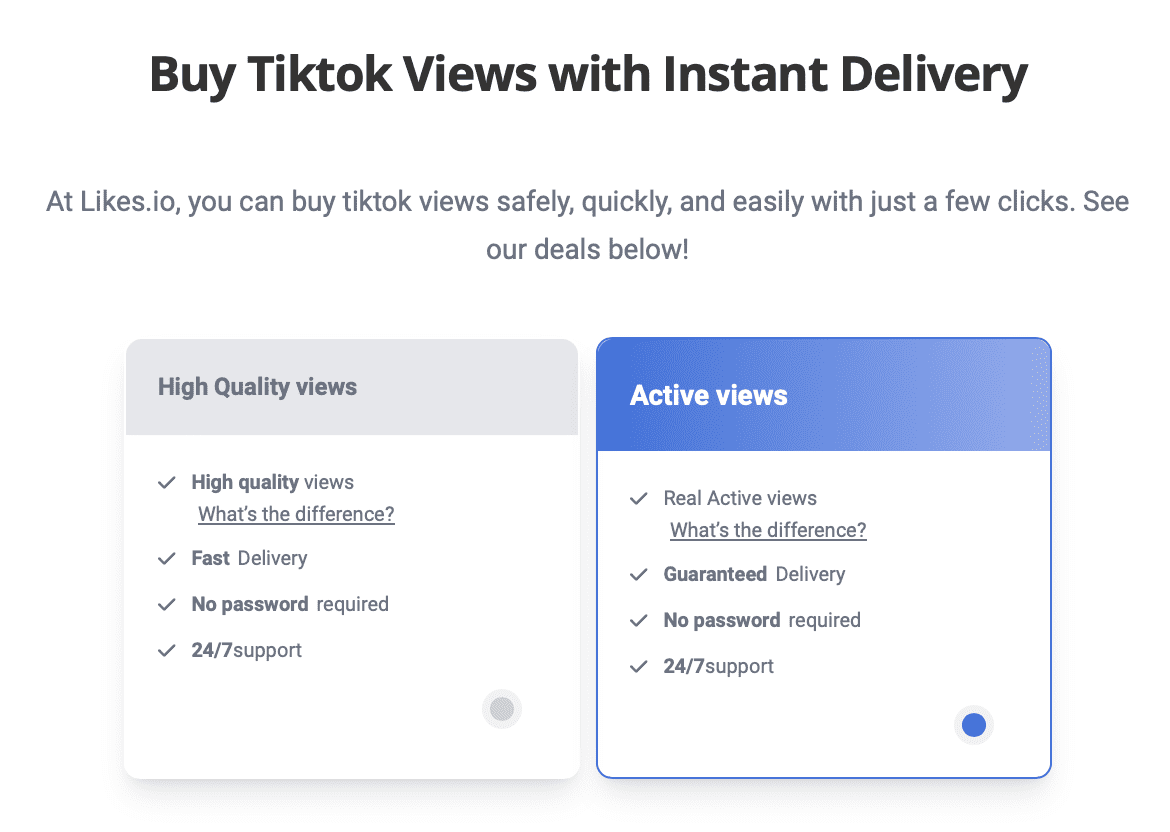
Task: Select the blue Active views radio button
Action: (973, 725)
